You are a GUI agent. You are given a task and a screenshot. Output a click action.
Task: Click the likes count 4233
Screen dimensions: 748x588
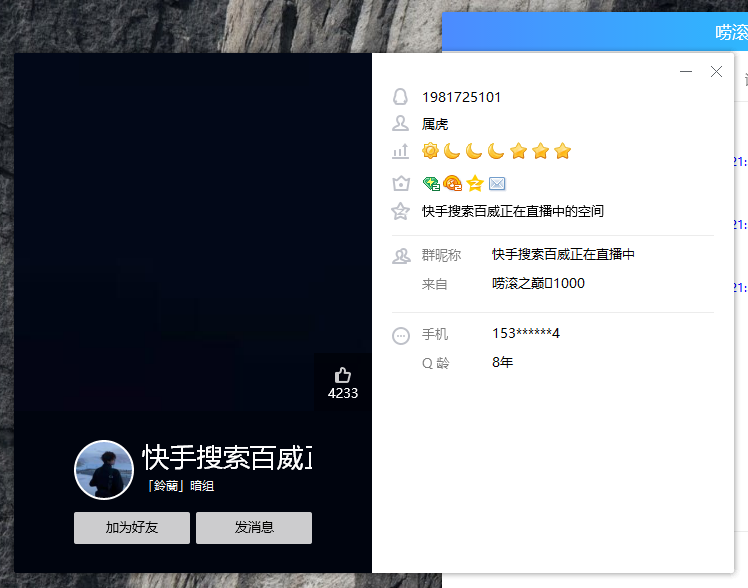pyautogui.click(x=343, y=393)
